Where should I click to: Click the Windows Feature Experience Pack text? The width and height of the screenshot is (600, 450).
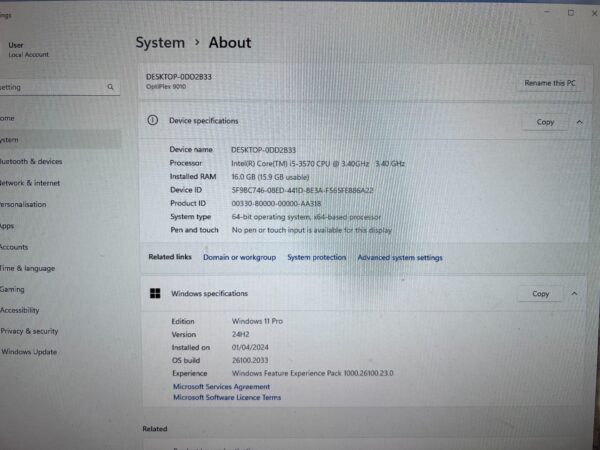click(x=312, y=373)
